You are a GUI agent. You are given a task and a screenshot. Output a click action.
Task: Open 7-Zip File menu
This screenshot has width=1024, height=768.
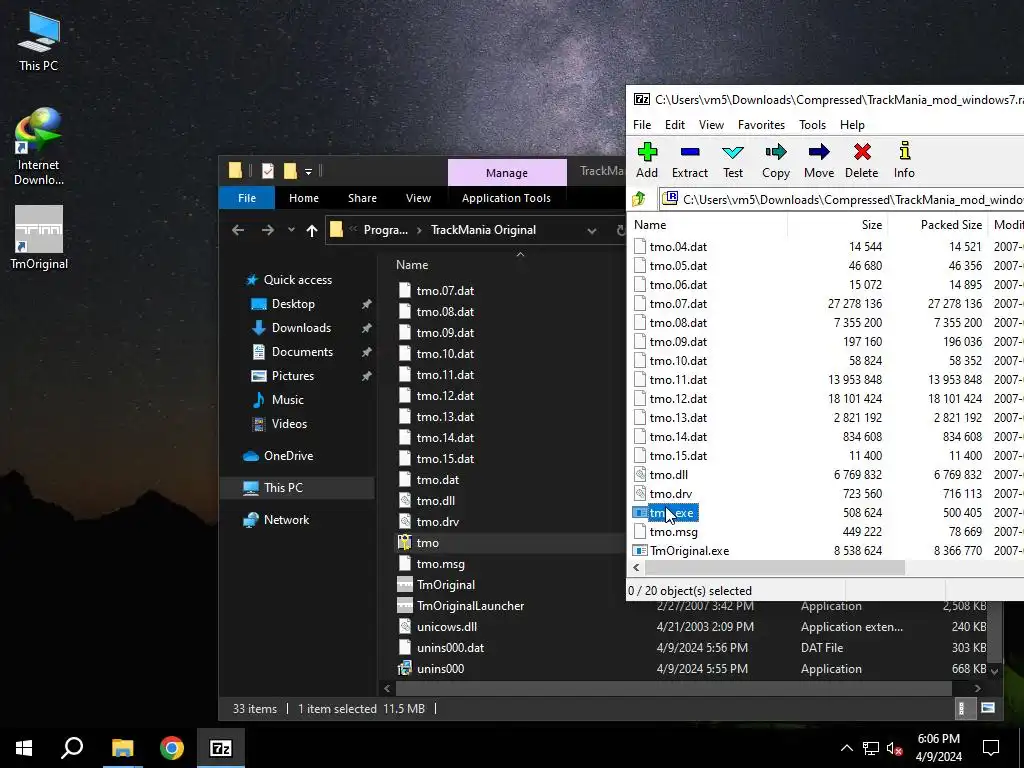642,125
